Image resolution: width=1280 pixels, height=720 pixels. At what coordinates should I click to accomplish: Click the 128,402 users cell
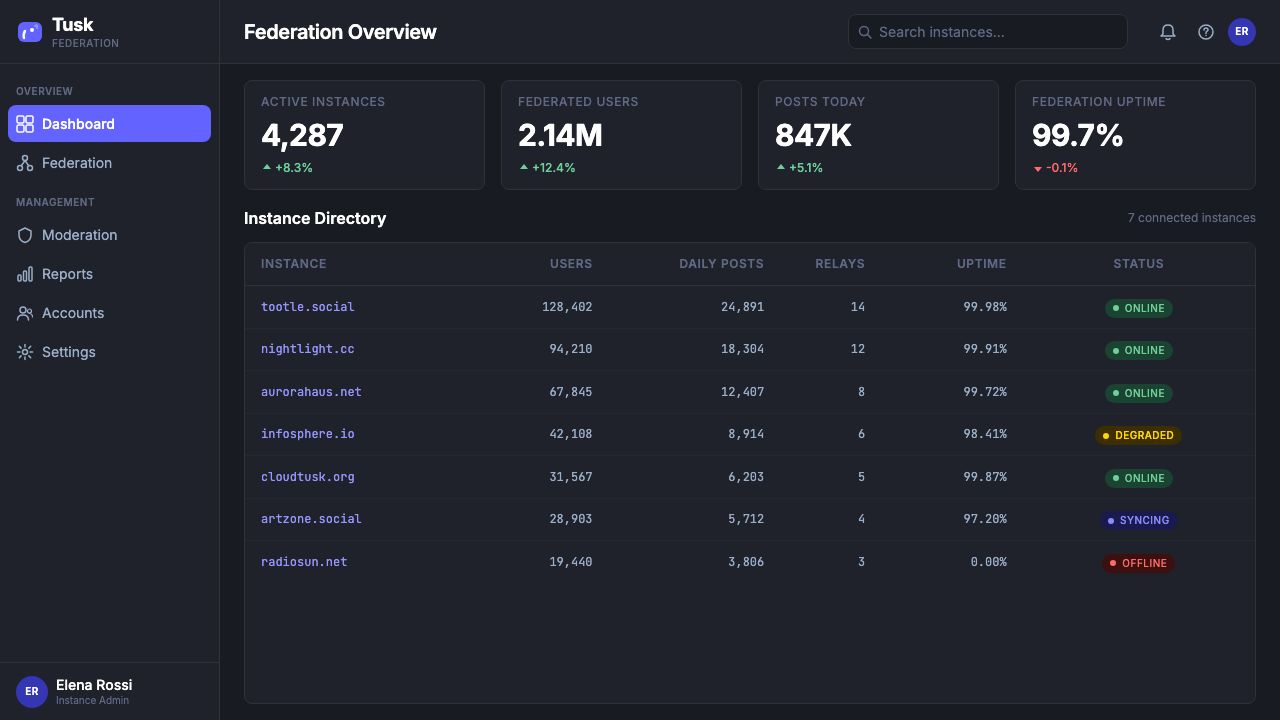coord(567,307)
